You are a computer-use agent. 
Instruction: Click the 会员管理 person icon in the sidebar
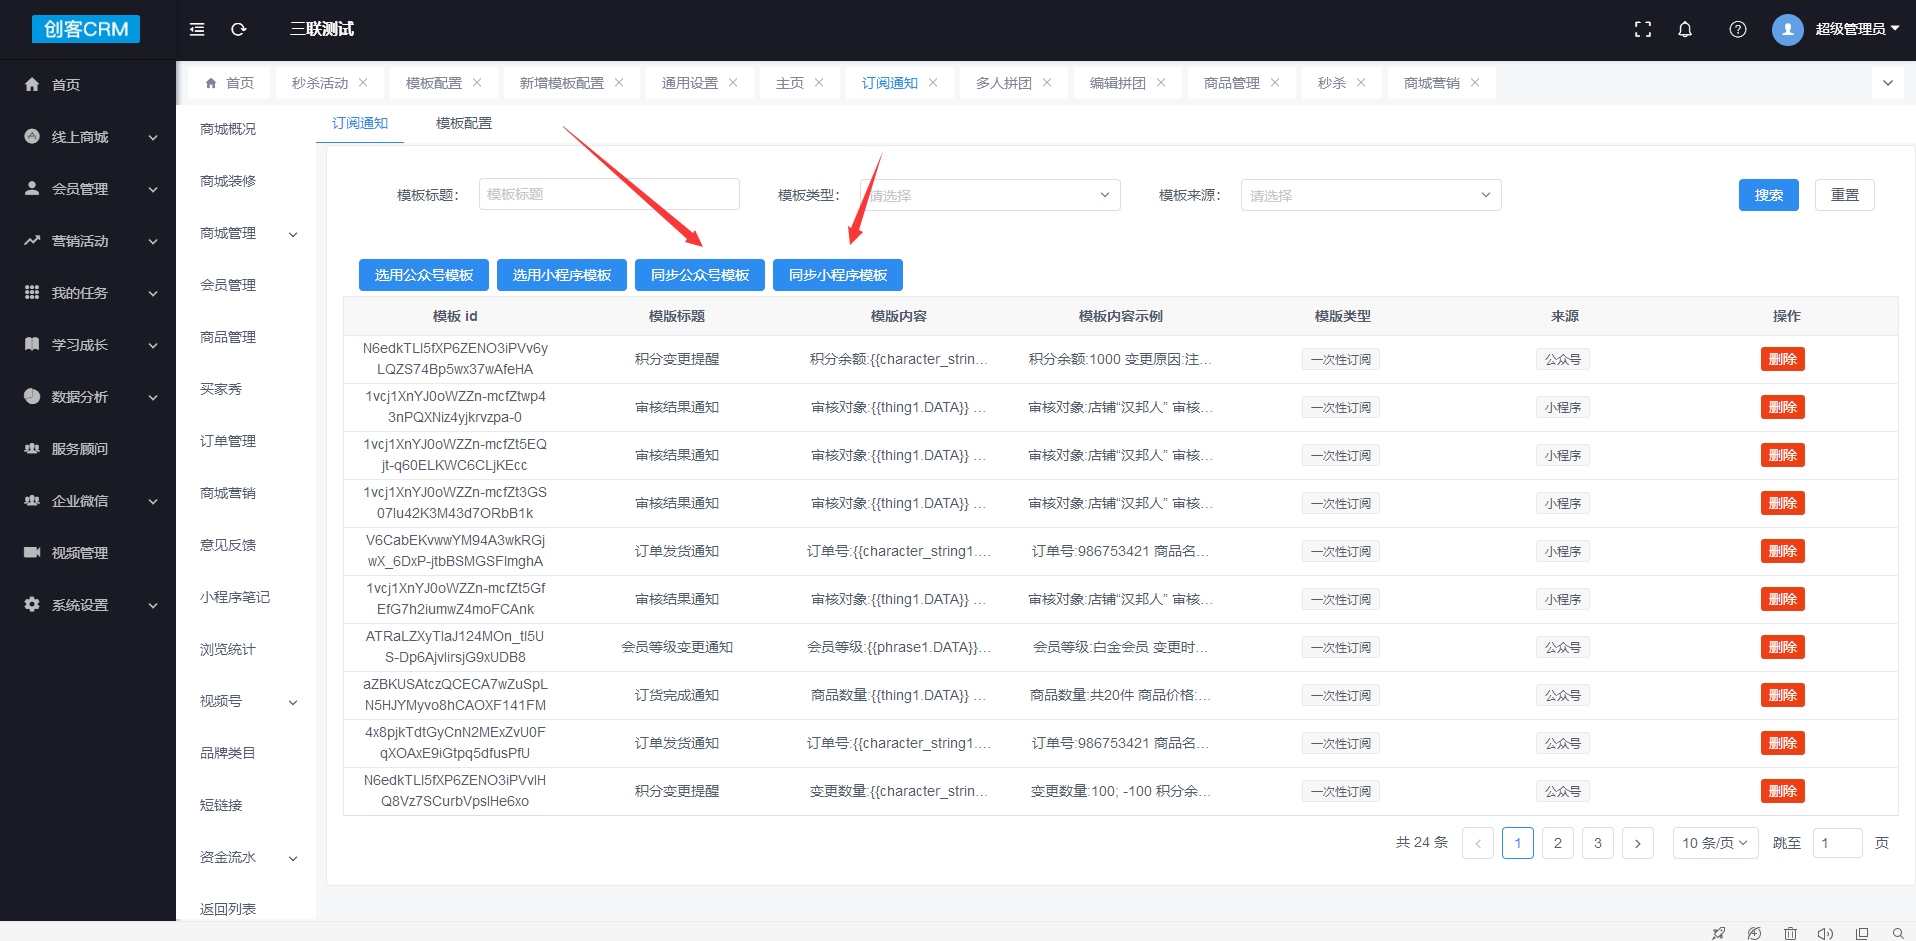tap(32, 189)
